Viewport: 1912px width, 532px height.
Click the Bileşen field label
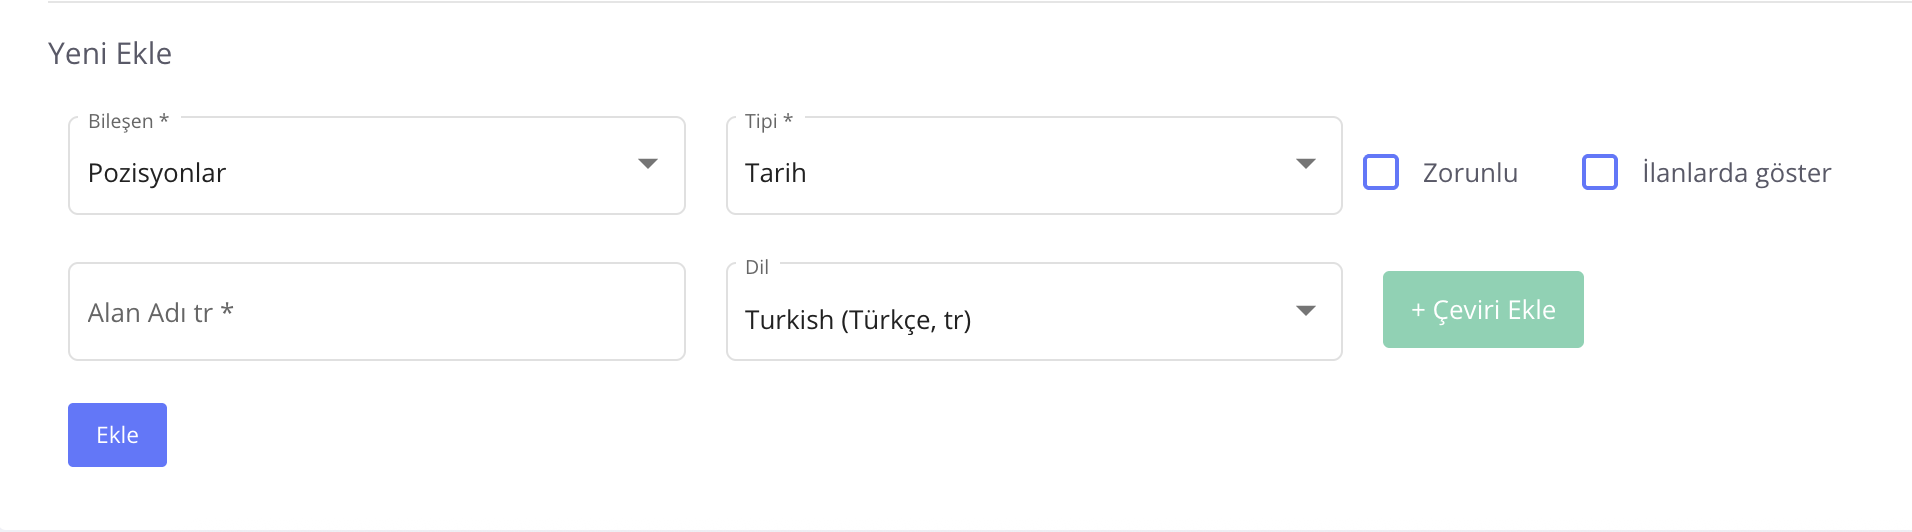[121, 121]
